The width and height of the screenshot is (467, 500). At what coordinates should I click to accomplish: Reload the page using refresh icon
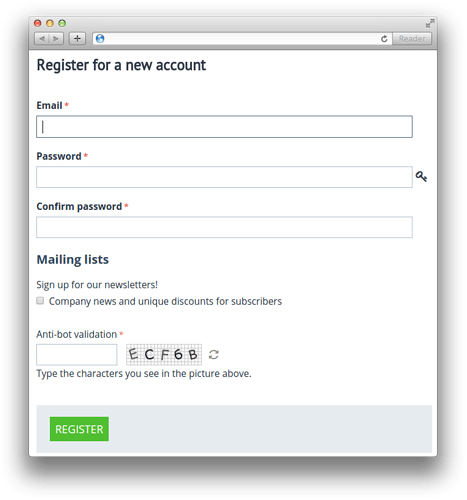[x=384, y=39]
